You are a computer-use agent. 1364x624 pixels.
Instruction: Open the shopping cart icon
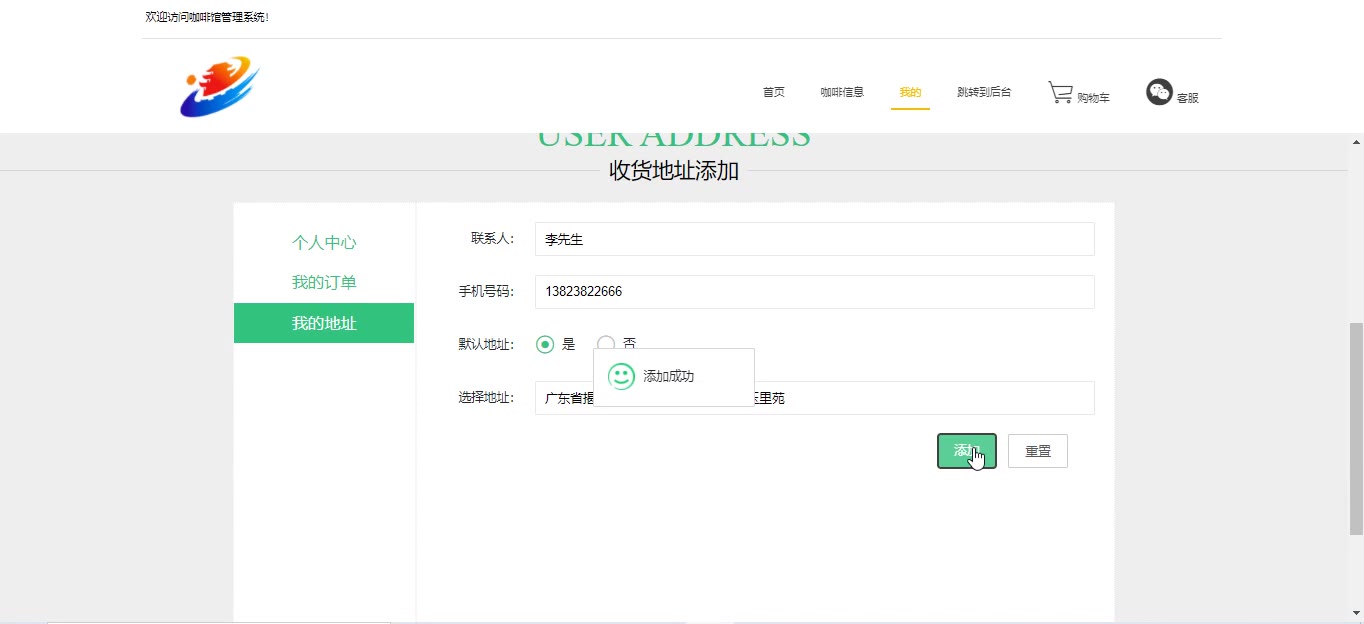click(1060, 93)
